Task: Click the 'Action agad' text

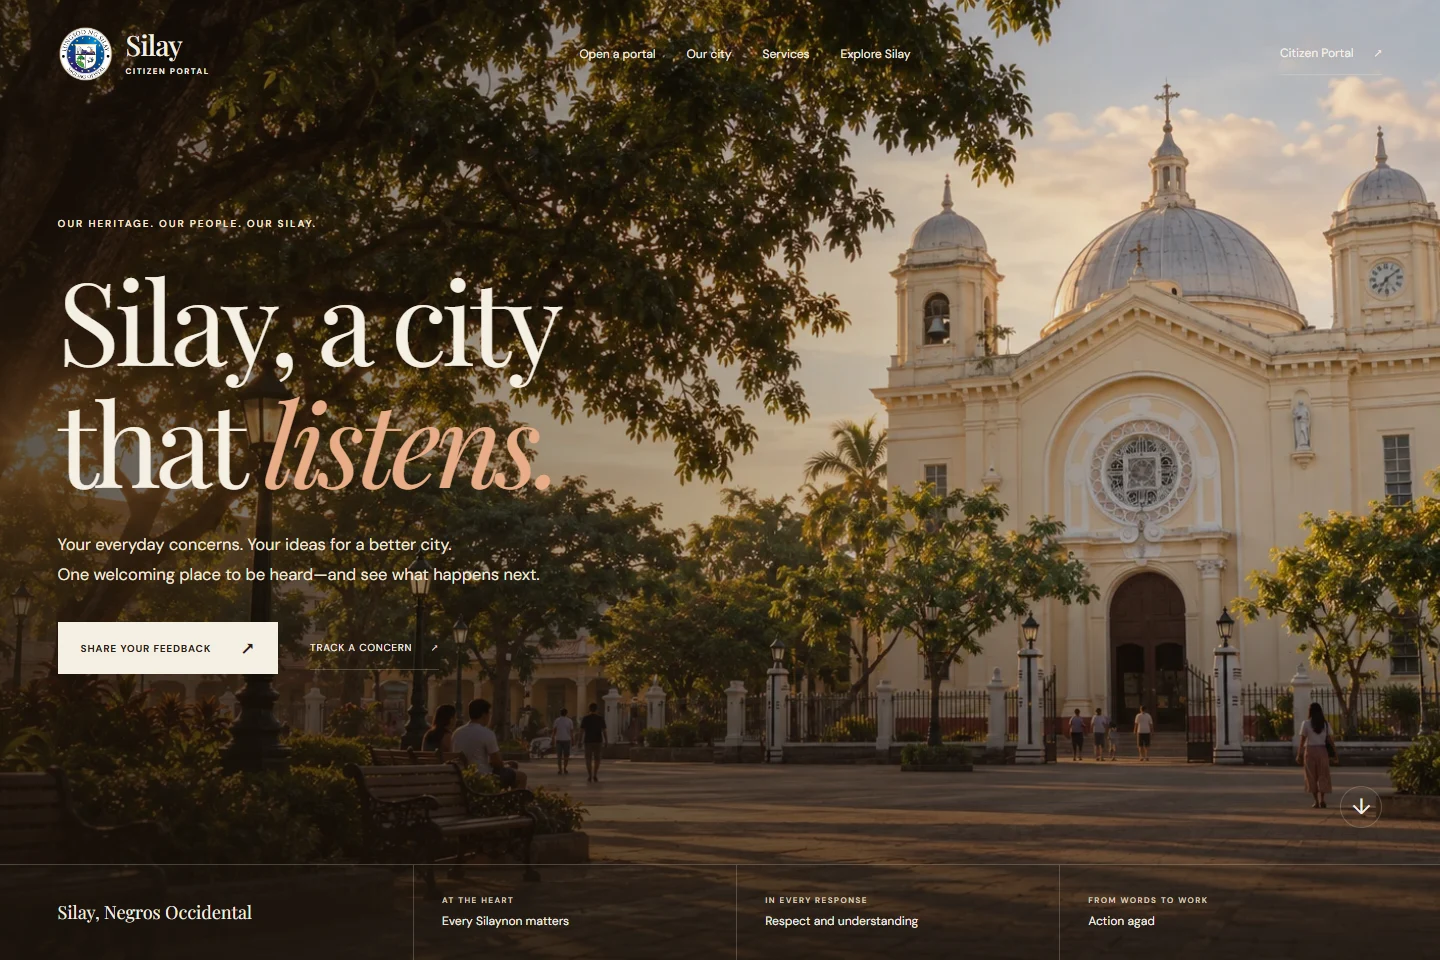Action: 1121,921
